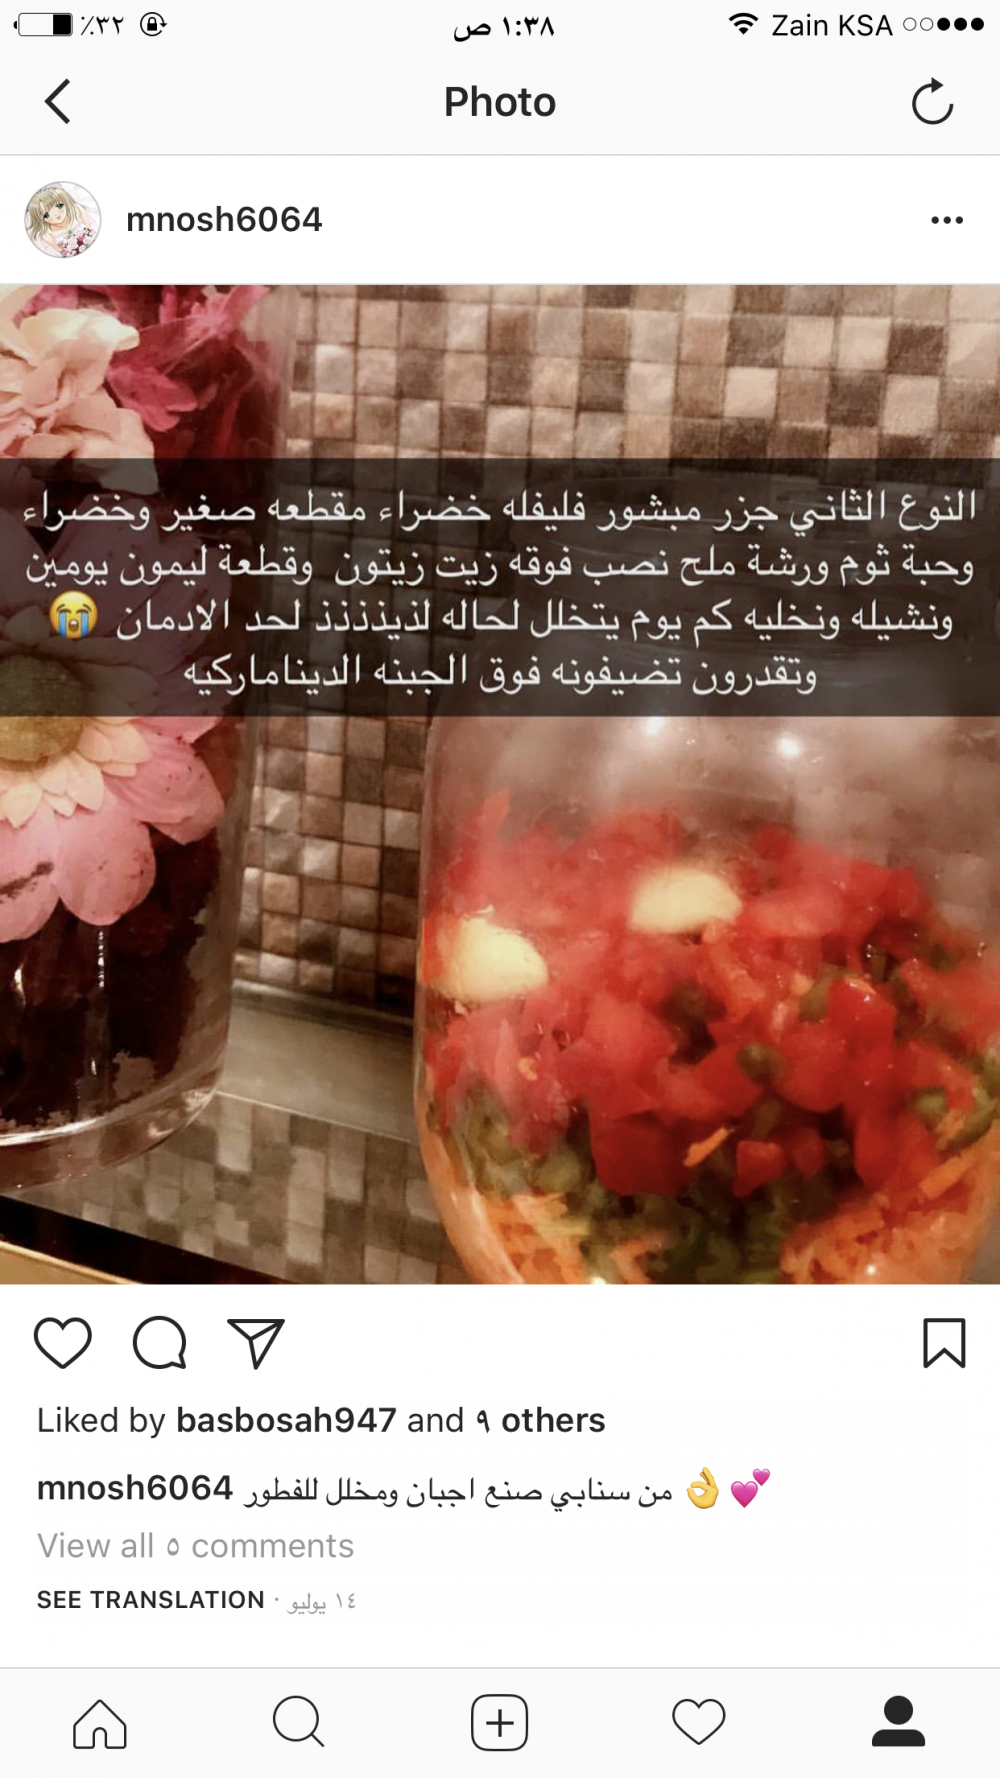
Task: Tap the mnosh6064 username in the header
Action: click(x=224, y=220)
